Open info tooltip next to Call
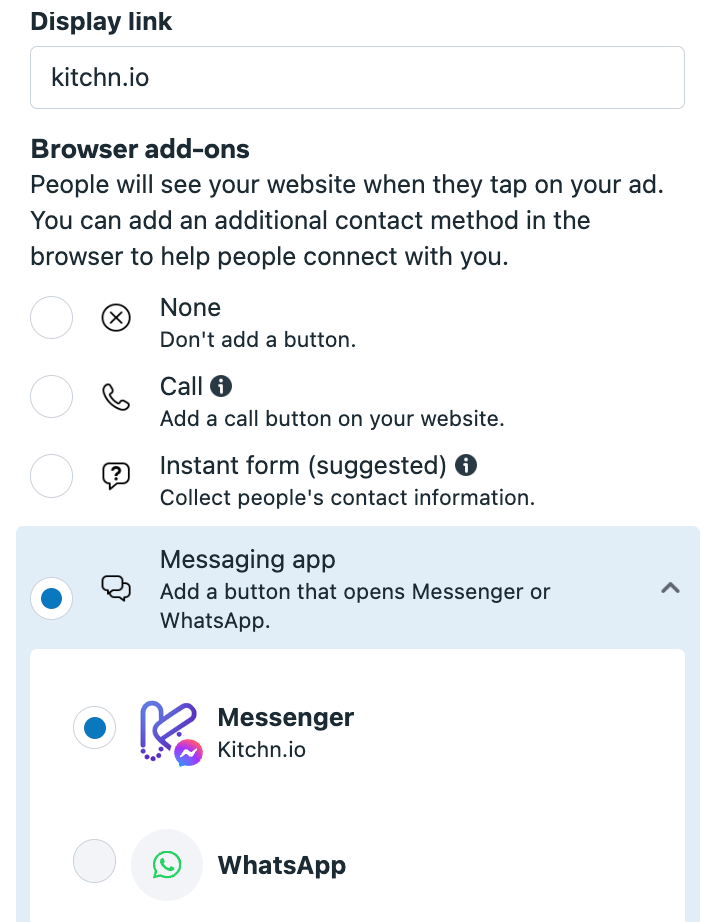This screenshot has height=922, width=713. tap(221, 386)
